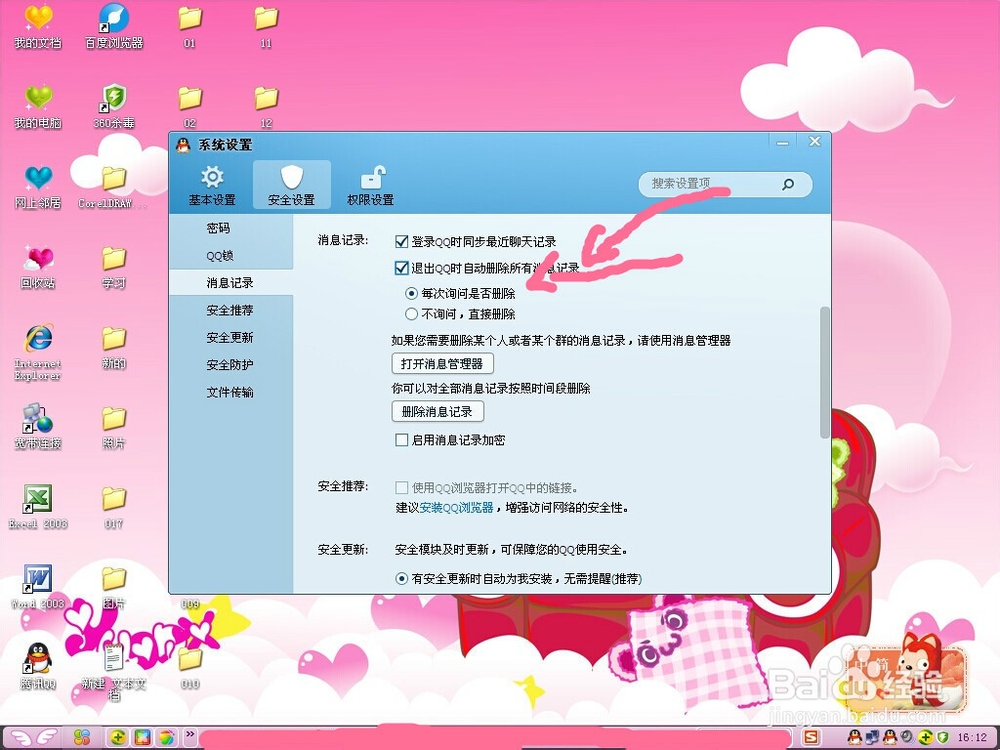Click the 搜索设置项 search field
Image resolution: width=1000 pixels, height=750 pixels.
tap(725, 184)
